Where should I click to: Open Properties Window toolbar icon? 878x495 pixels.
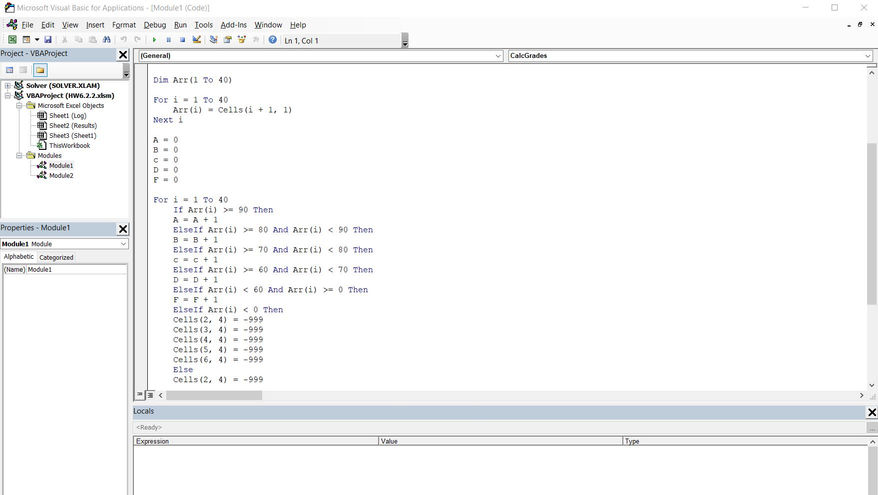227,40
